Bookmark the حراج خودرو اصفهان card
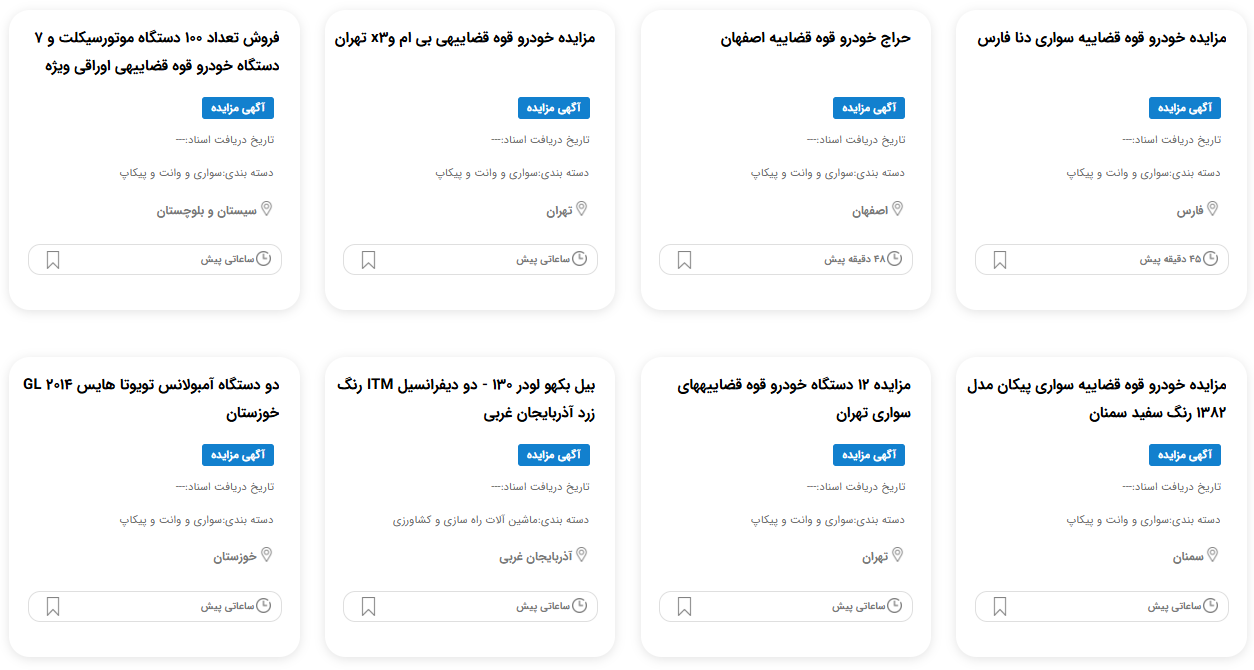 click(x=684, y=260)
